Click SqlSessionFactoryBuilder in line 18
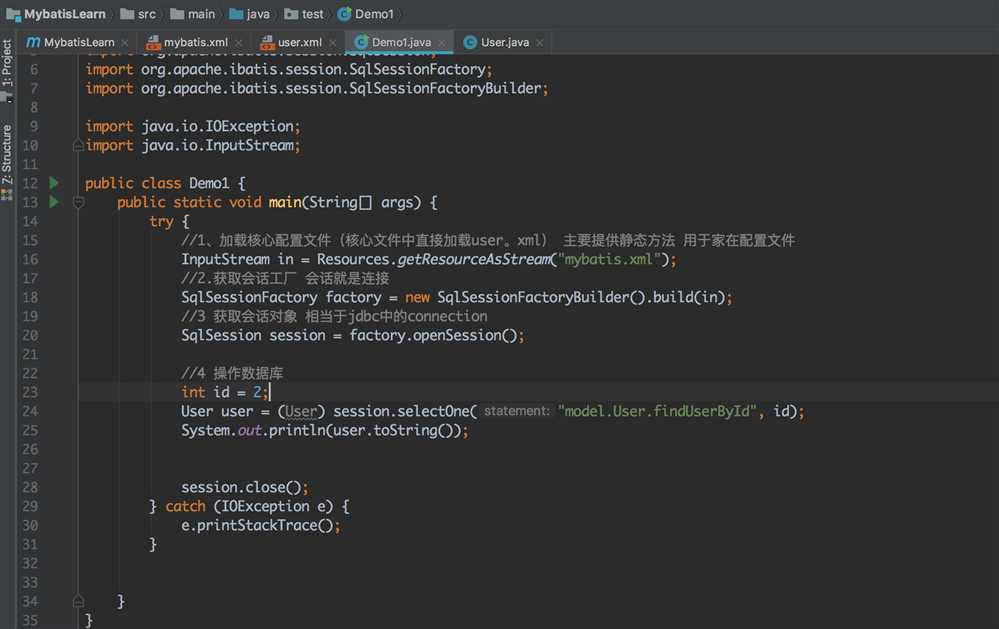This screenshot has height=629, width=999. pyautogui.click(x=533, y=298)
